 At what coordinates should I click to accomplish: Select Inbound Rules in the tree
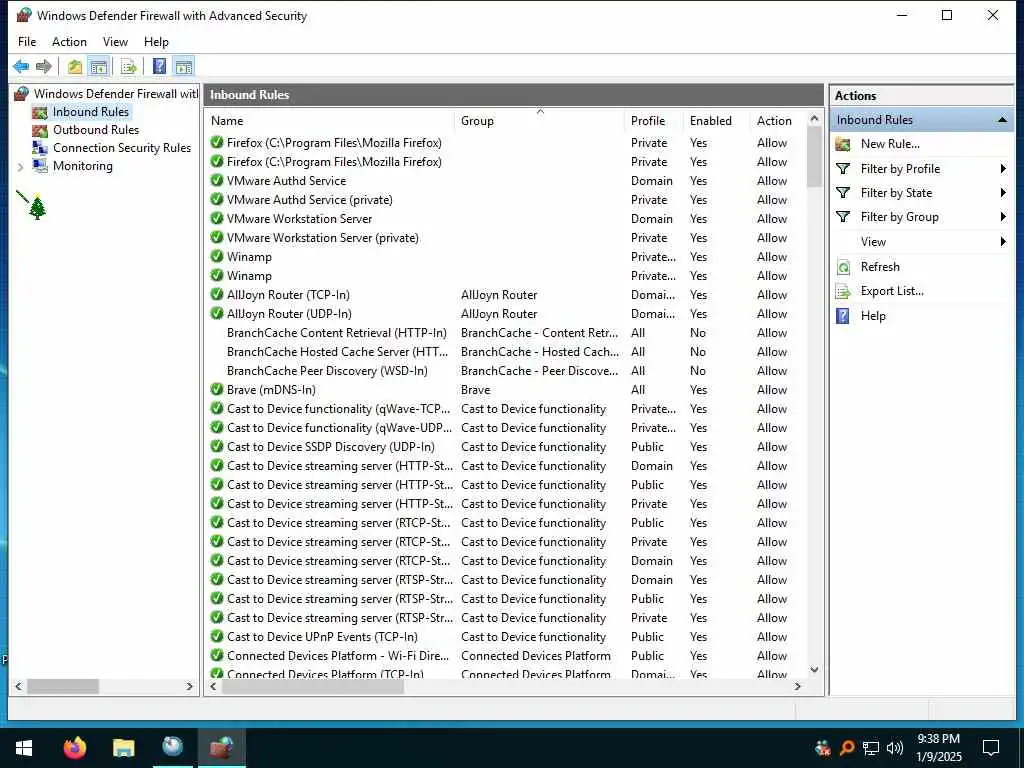coord(91,112)
